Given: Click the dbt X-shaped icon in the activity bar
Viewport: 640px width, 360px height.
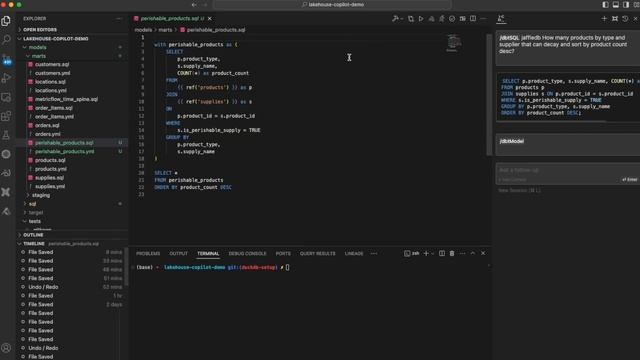Looking at the screenshot, I should [6, 192].
